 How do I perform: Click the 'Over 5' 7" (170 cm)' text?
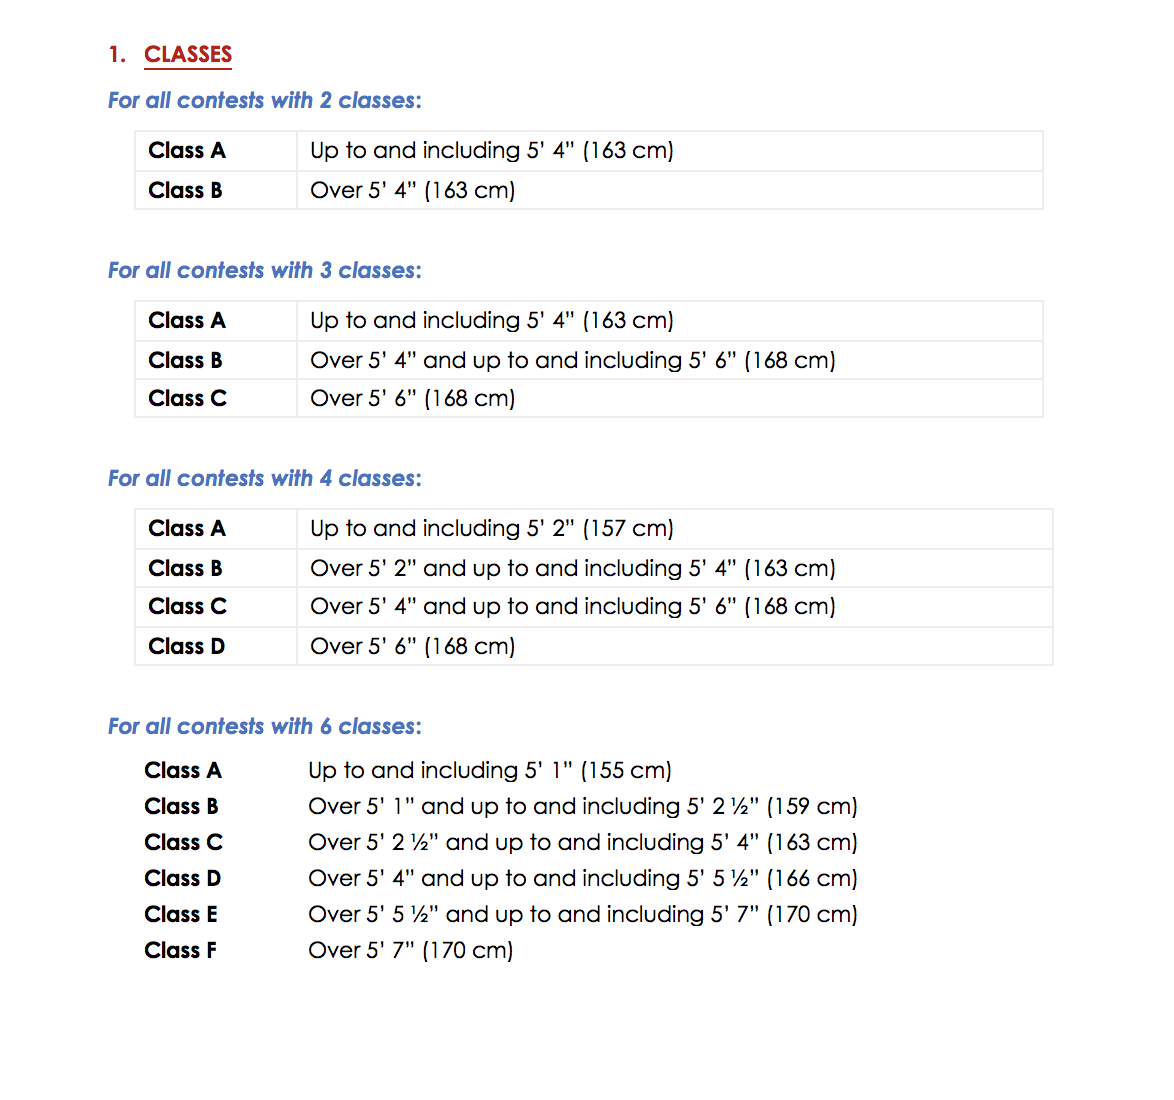coord(410,951)
